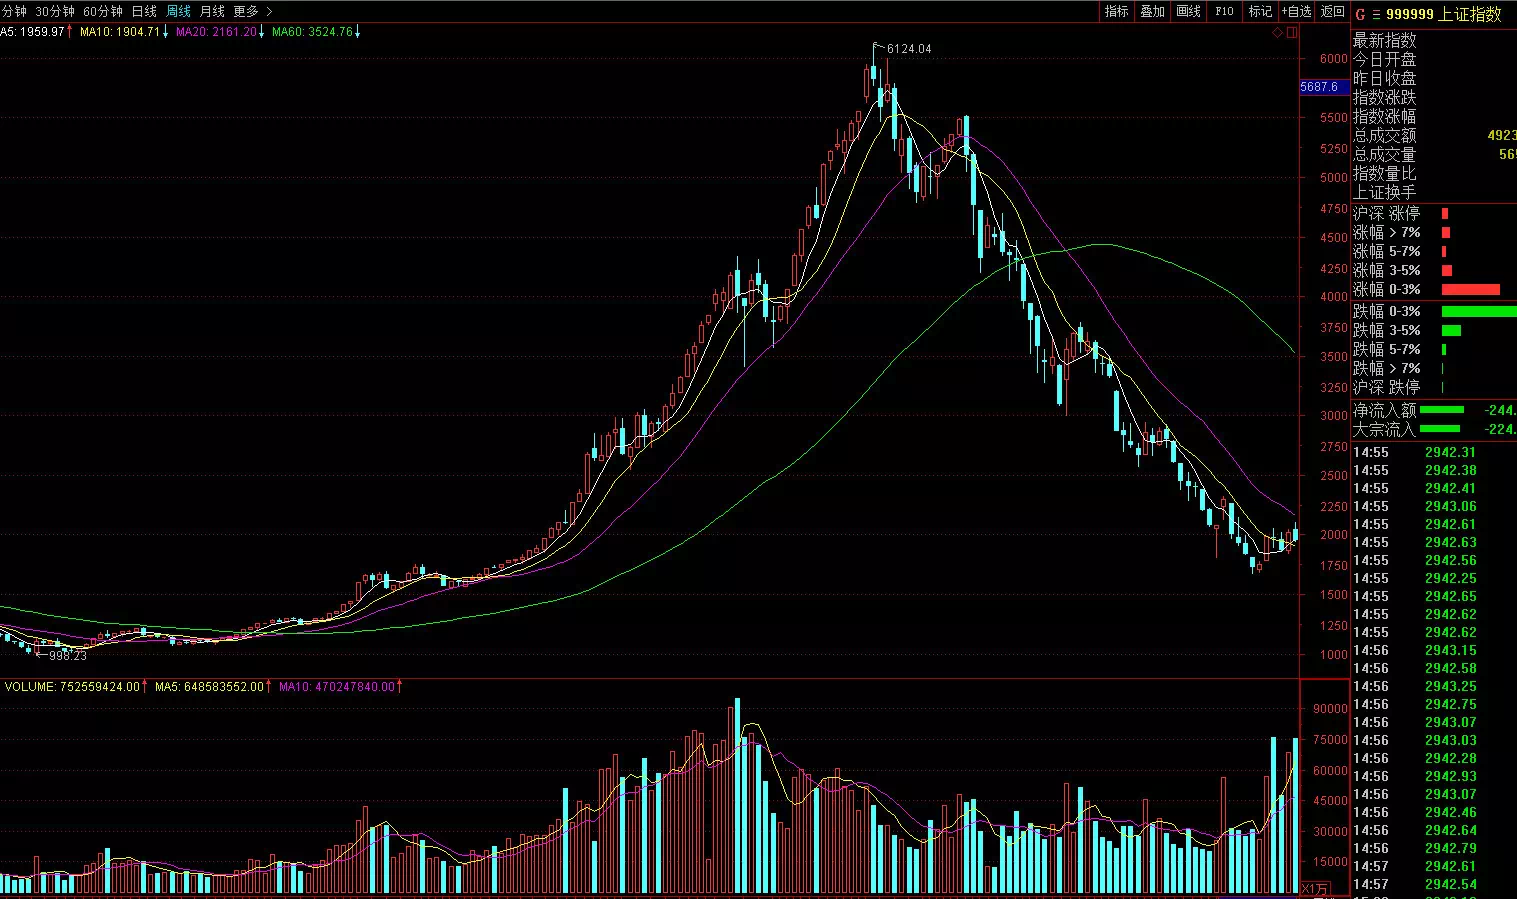Click the 涨幅 3-5% row label
Image resolution: width=1517 pixels, height=899 pixels.
click(x=1387, y=270)
